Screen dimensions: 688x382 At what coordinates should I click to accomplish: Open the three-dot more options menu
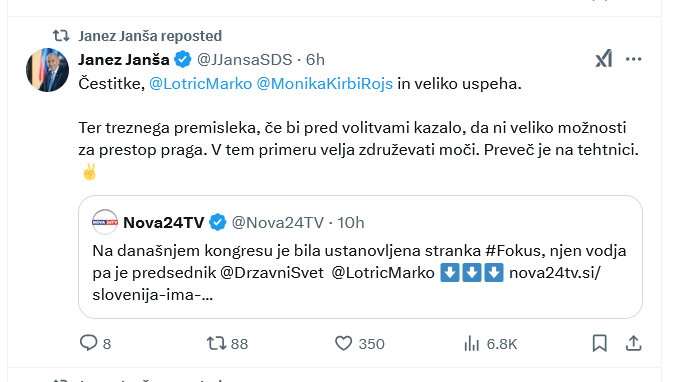[x=633, y=59]
